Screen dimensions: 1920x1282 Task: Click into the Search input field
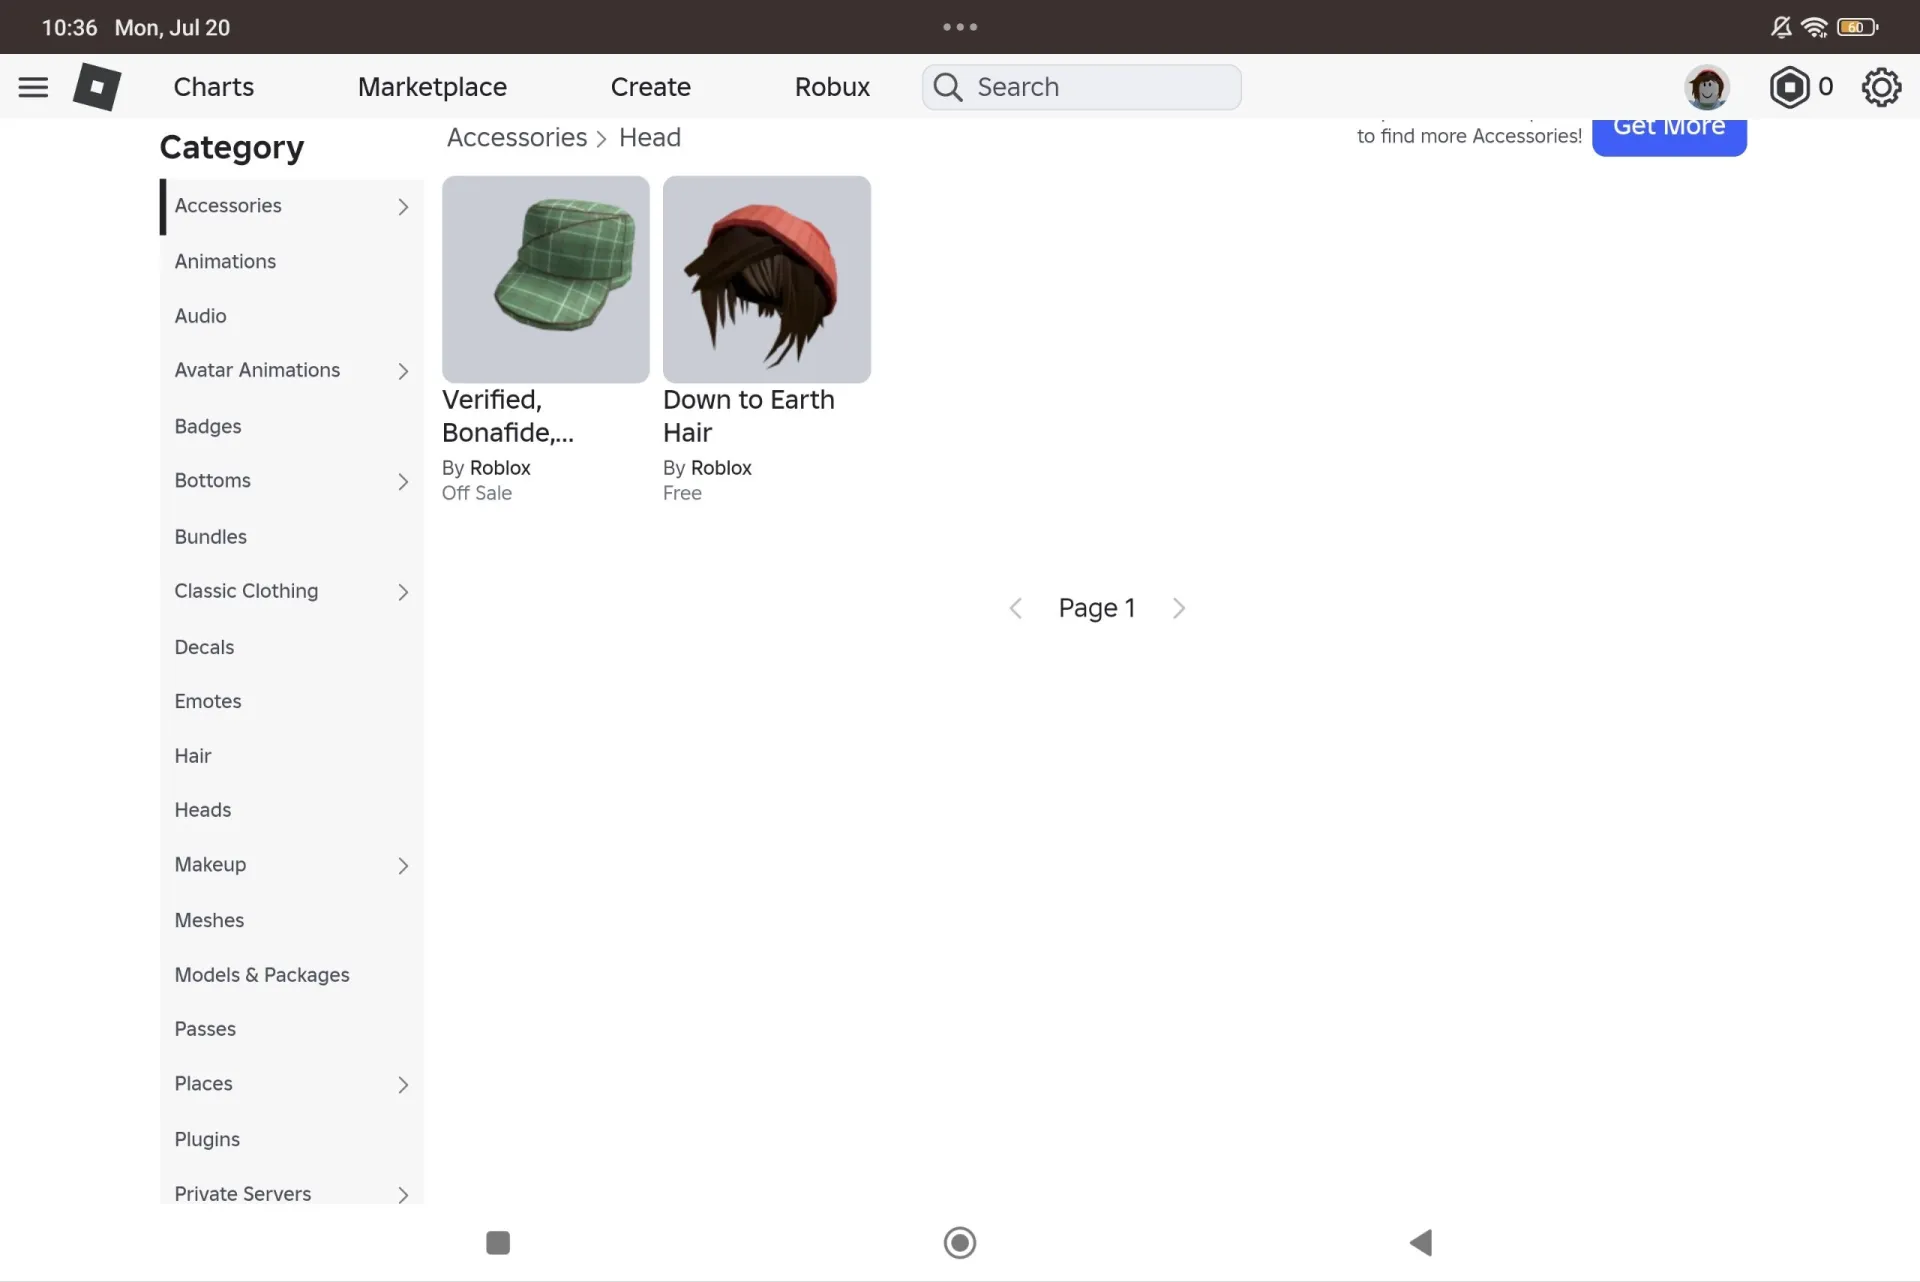(1082, 87)
